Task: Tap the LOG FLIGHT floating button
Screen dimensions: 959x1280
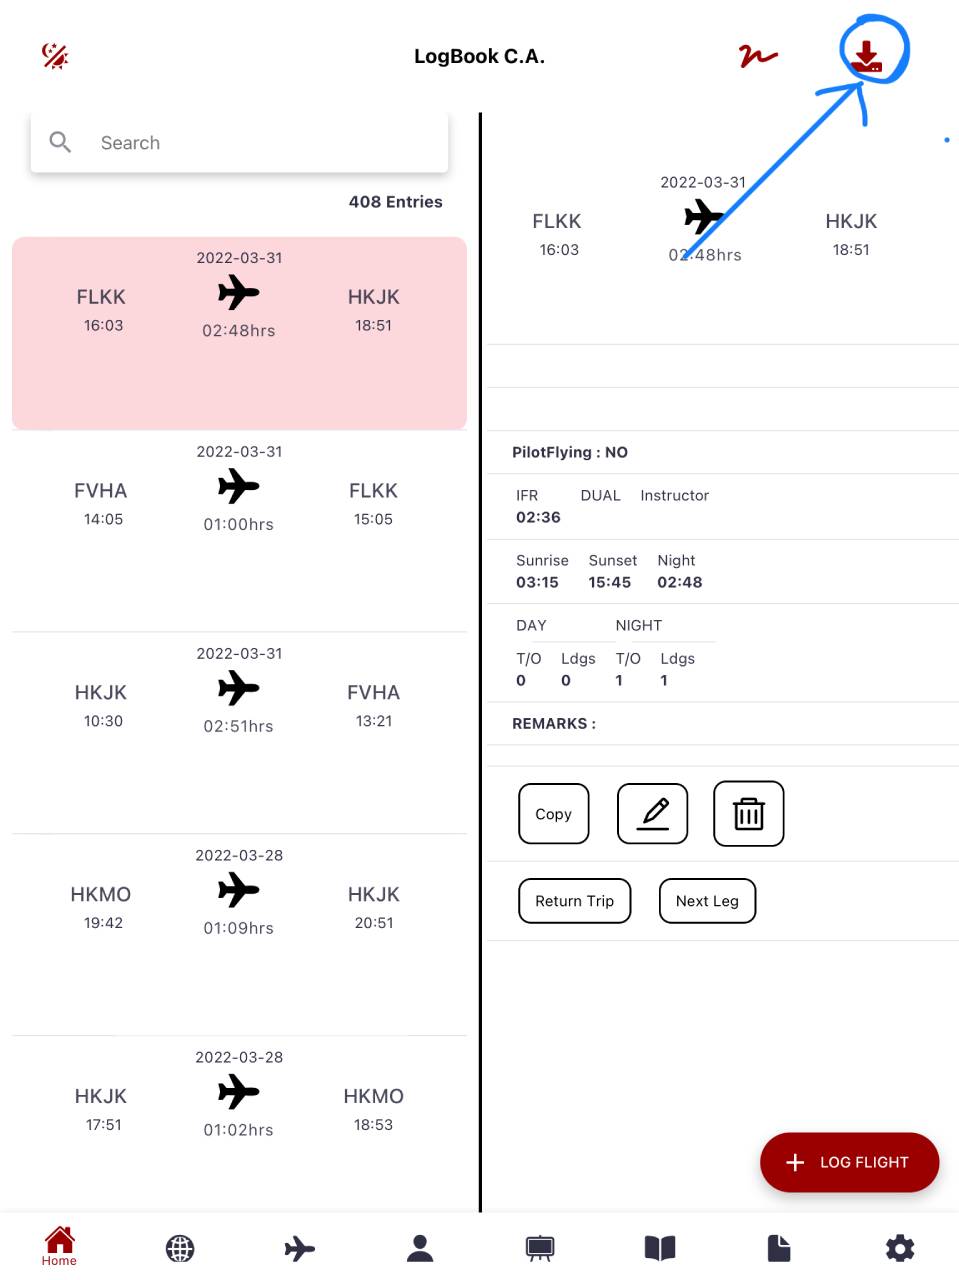Action: click(x=849, y=1162)
